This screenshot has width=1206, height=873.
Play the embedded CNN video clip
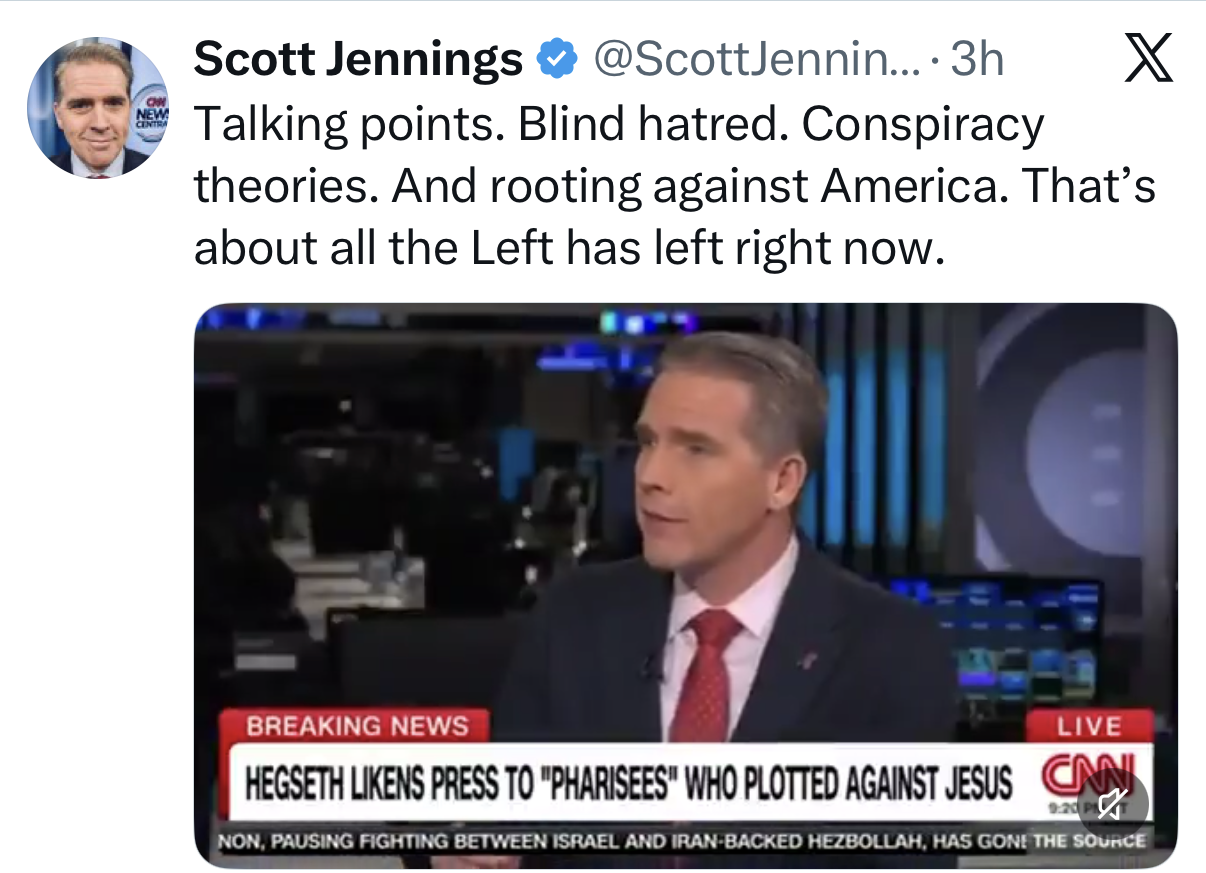coord(685,585)
